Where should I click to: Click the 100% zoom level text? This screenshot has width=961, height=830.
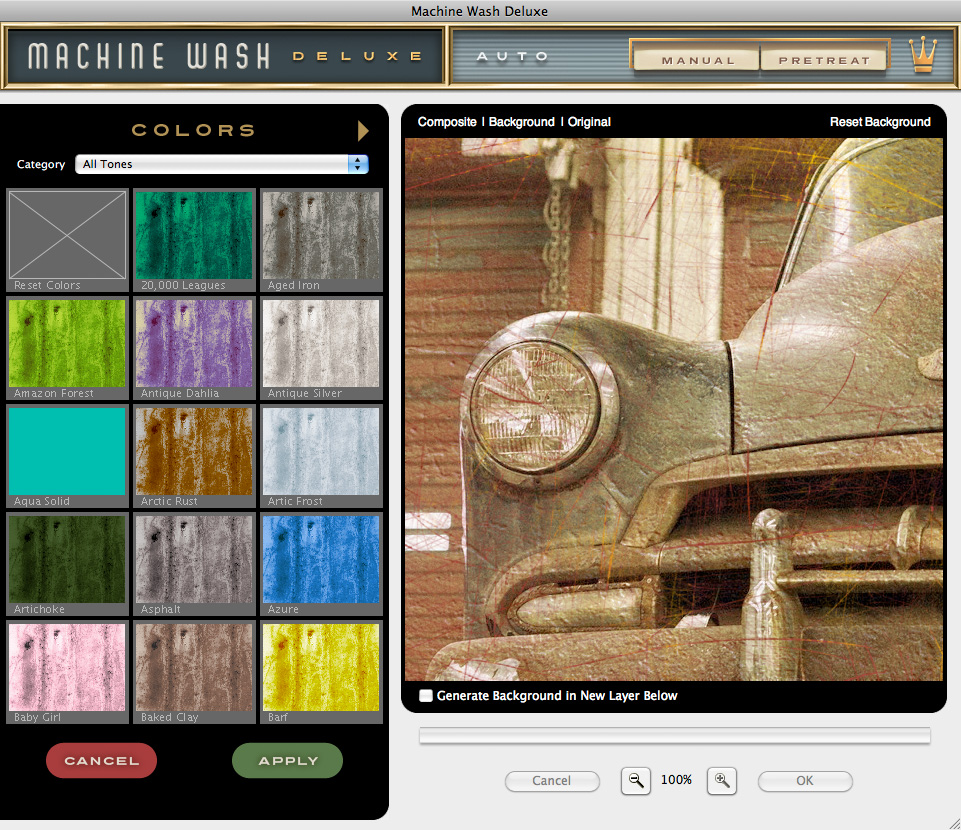pyautogui.click(x=676, y=780)
